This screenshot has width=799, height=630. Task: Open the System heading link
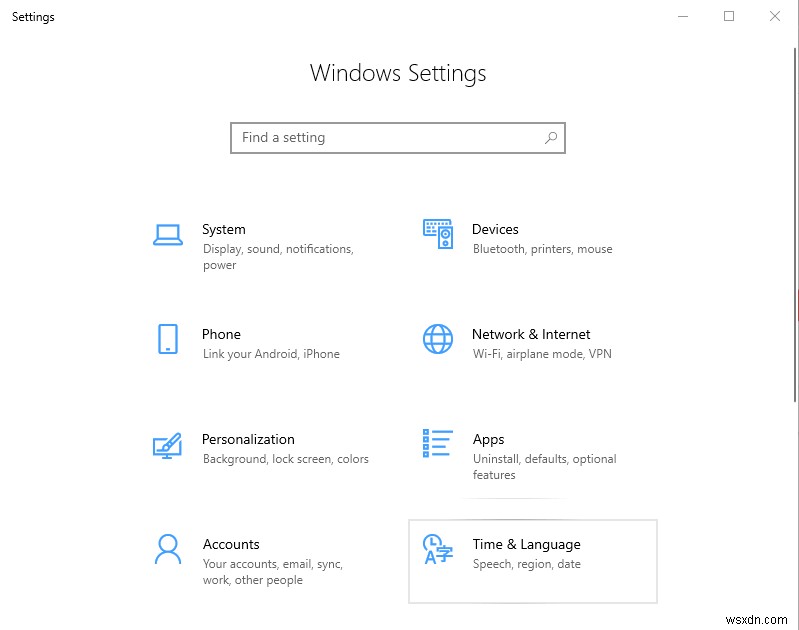coord(224,229)
